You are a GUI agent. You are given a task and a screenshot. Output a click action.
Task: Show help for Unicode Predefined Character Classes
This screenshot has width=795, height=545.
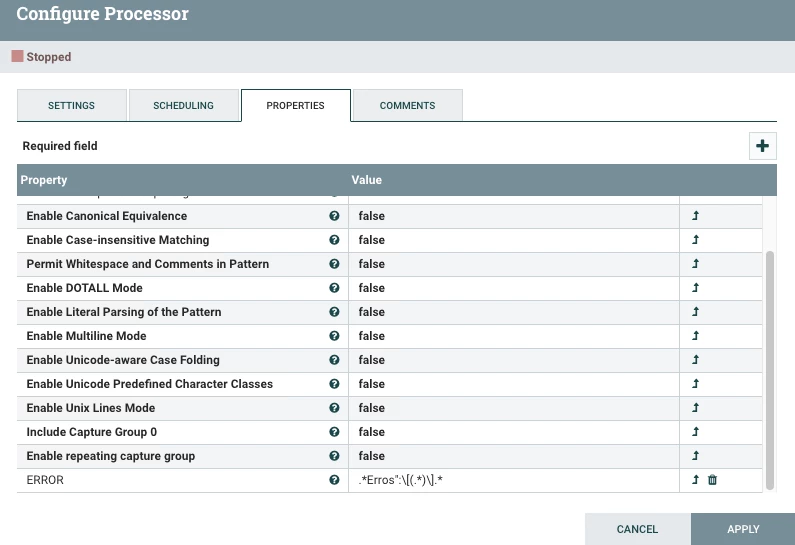[334, 384]
